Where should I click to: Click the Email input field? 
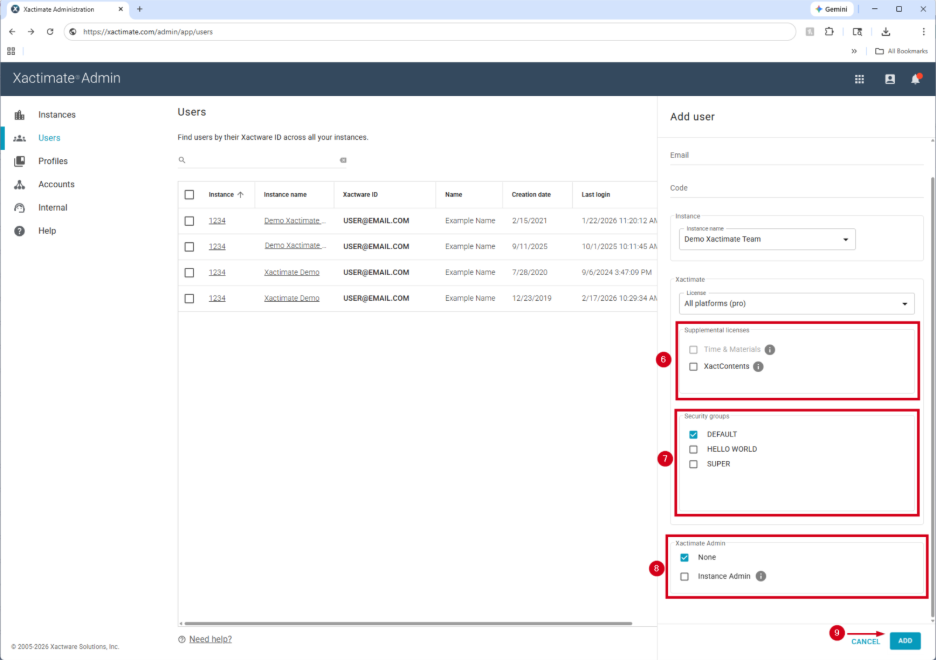pyautogui.click(x=796, y=155)
